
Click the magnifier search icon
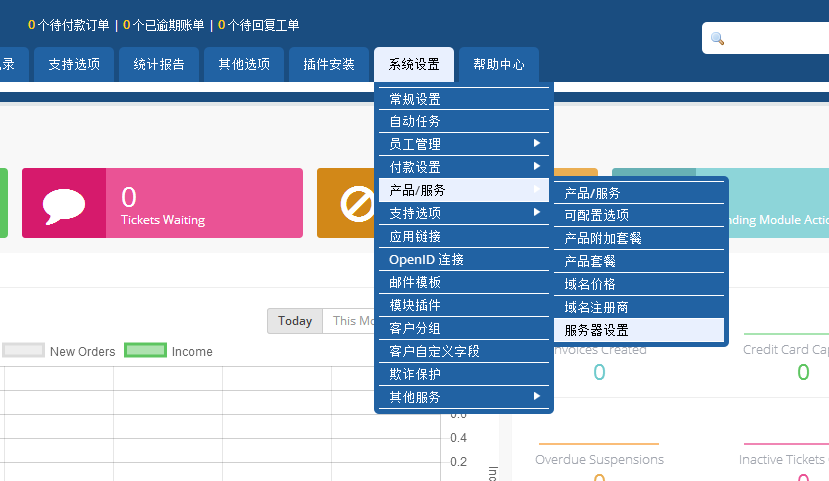click(x=717, y=38)
